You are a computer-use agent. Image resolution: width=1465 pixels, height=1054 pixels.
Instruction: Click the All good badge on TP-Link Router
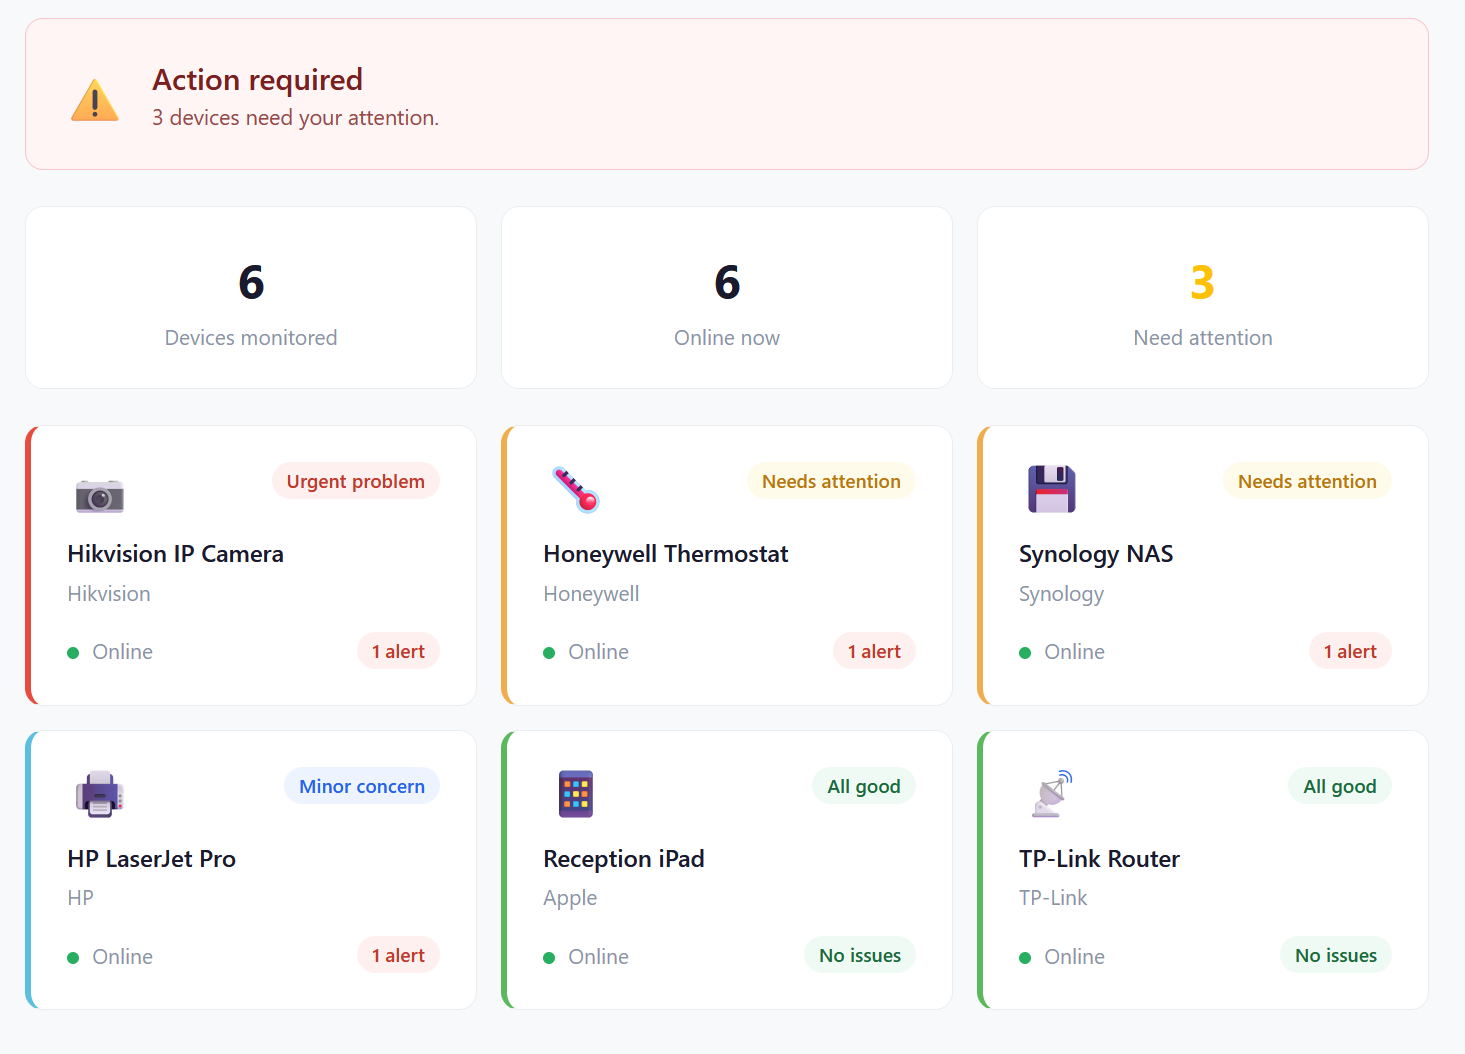click(1339, 786)
